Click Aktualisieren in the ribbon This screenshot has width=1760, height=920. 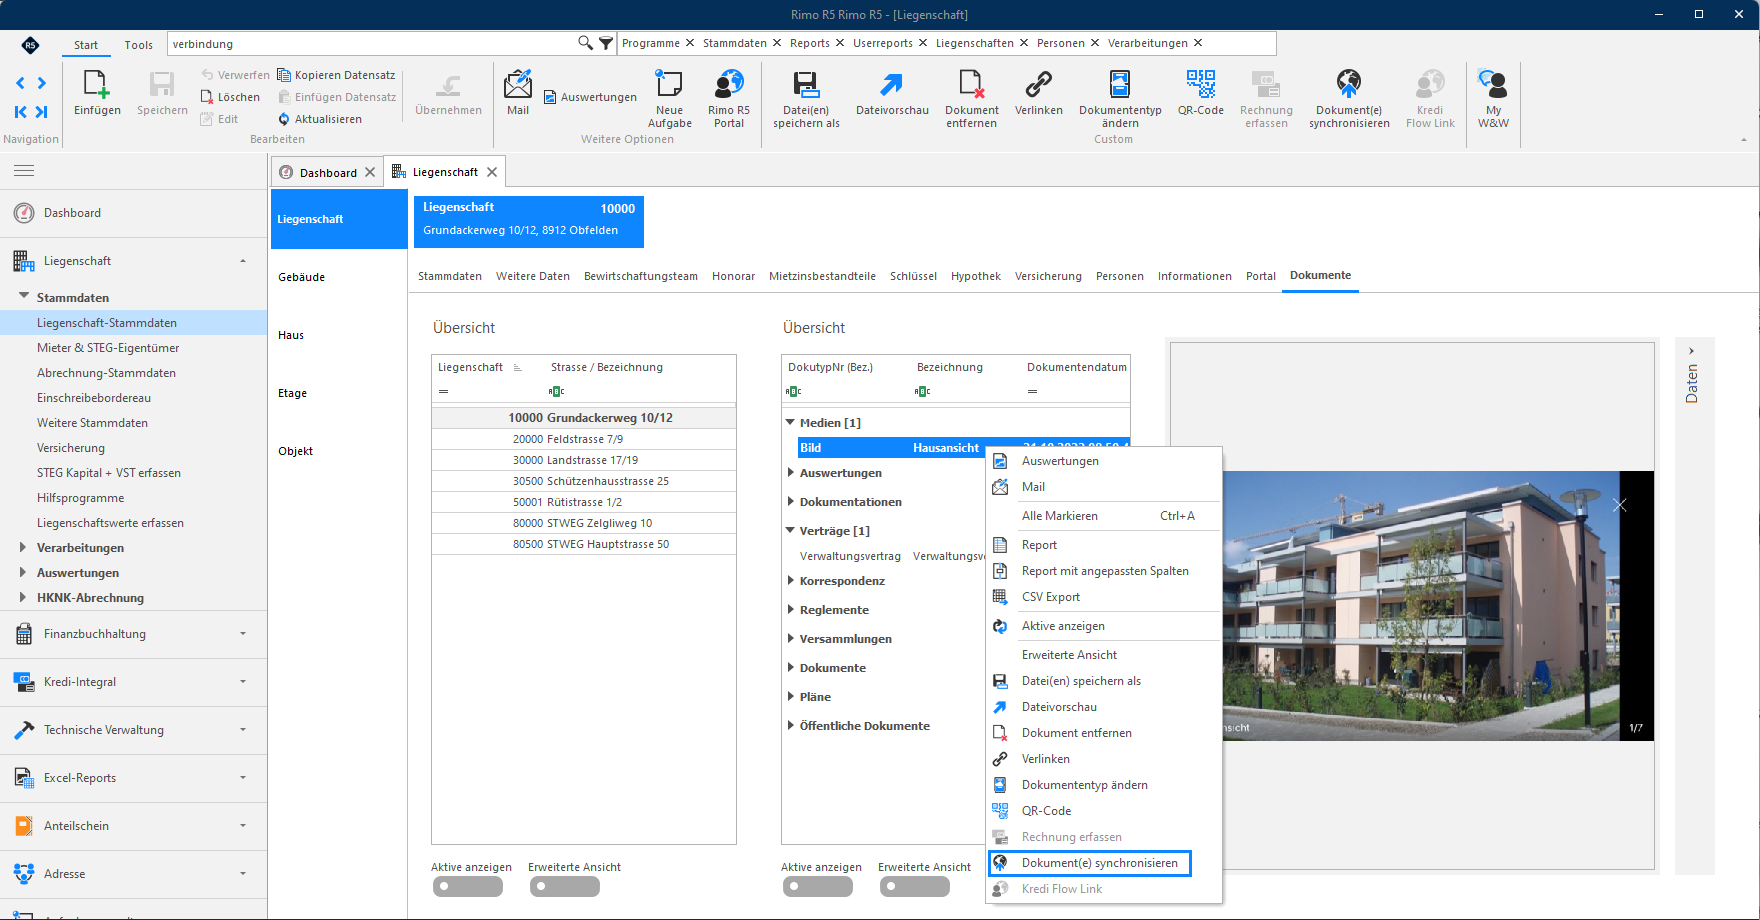coord(320,119)
